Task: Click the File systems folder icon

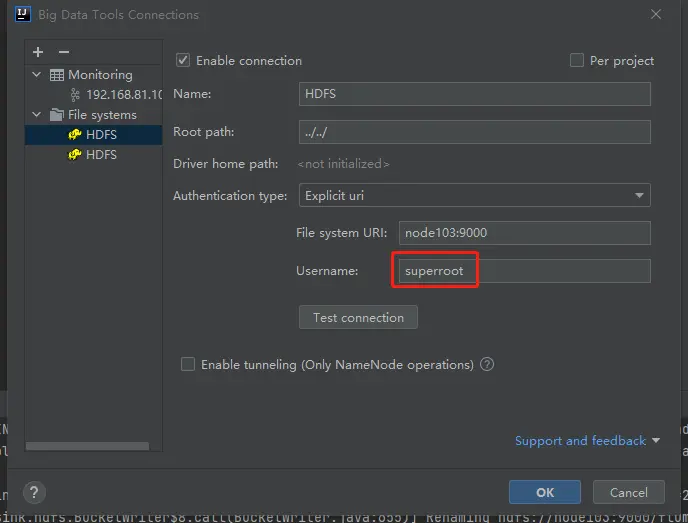Action: (57, 115)
